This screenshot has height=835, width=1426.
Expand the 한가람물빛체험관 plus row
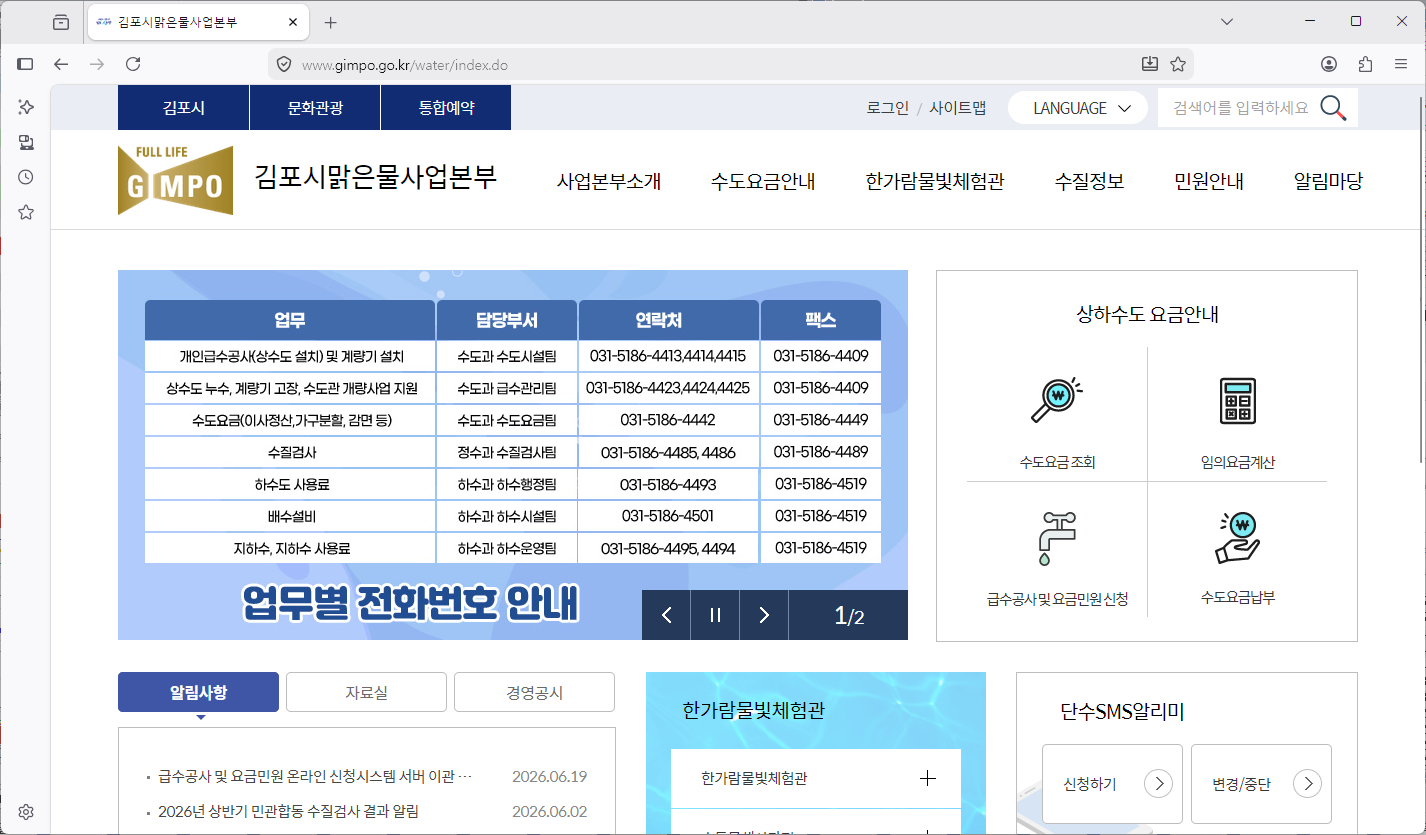point(816,778)
